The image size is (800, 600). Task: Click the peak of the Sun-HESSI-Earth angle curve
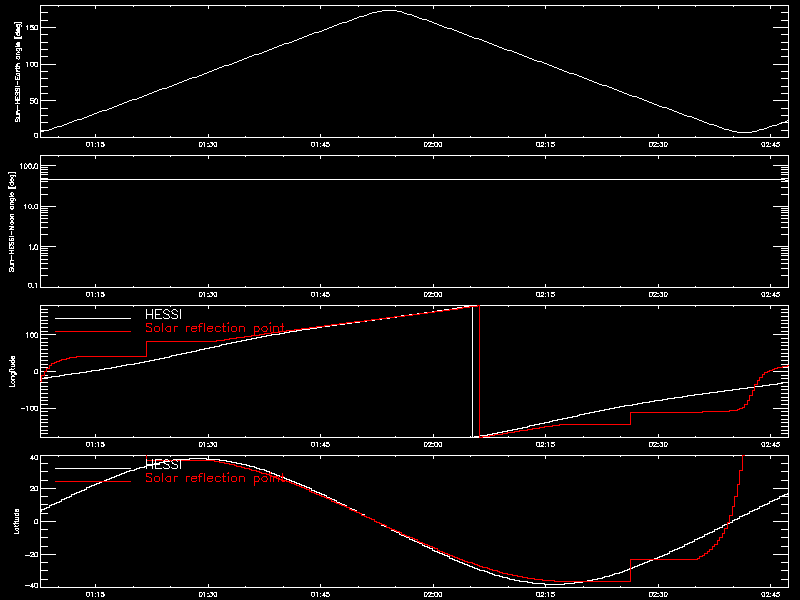tap(389, 10)
